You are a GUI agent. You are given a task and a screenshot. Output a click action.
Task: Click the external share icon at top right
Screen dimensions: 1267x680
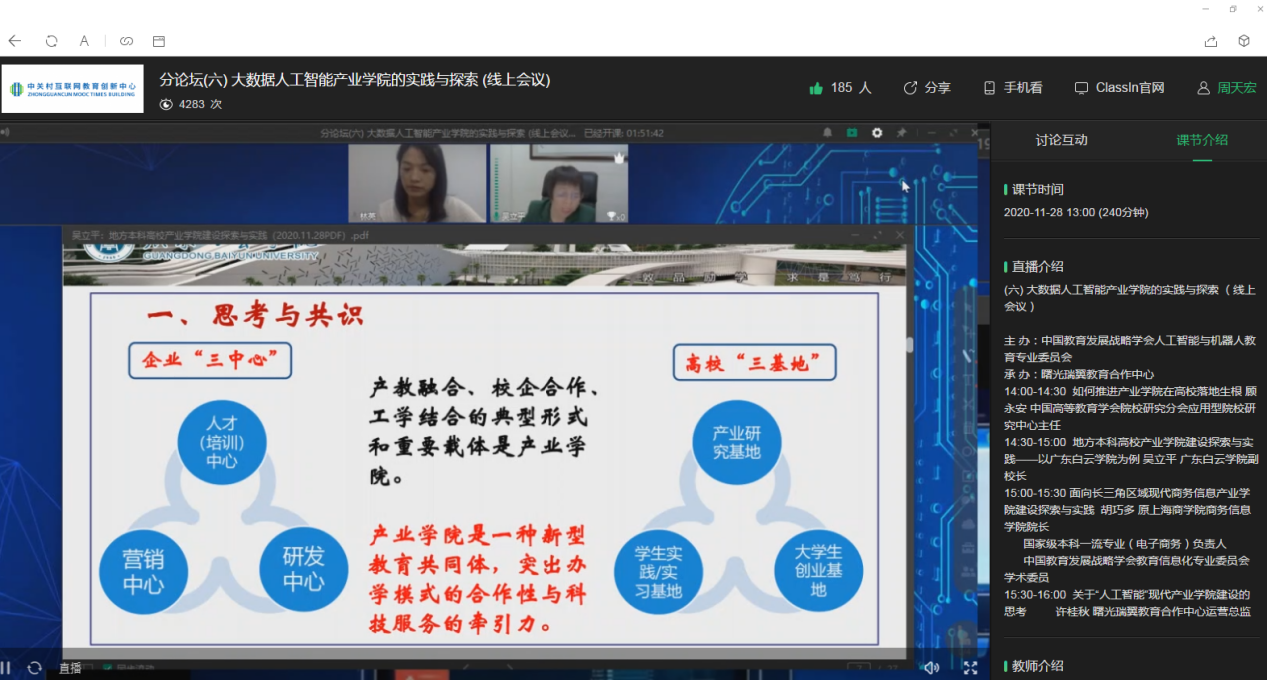(1211, 41)
